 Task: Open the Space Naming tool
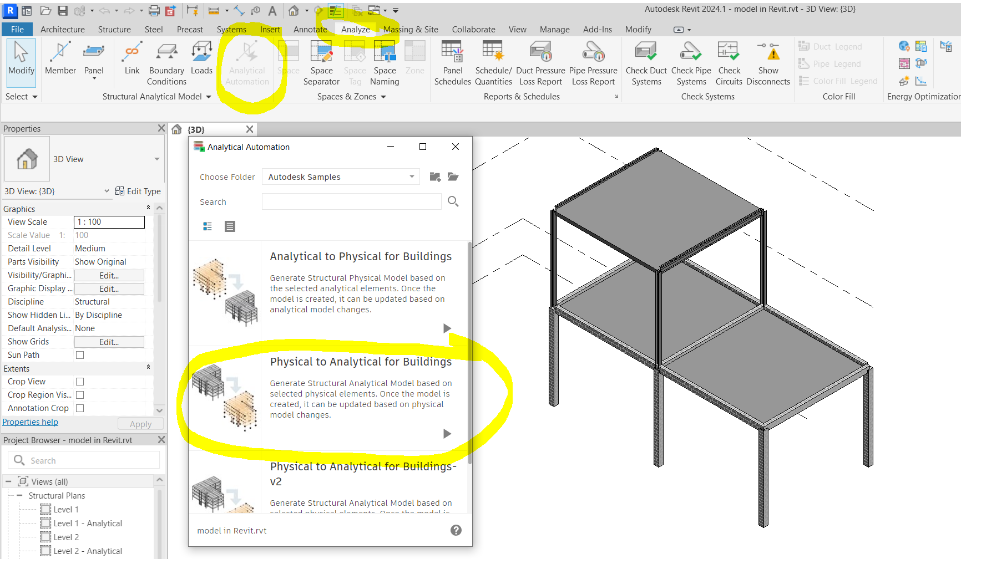click(x=385, y=63)
